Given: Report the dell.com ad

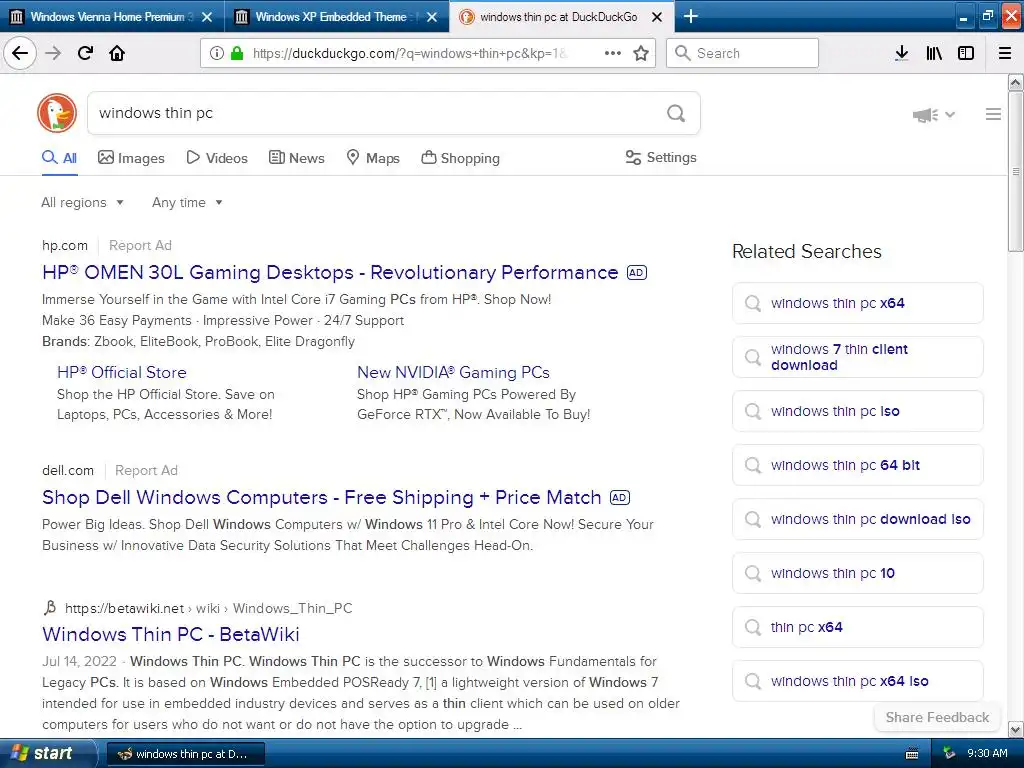Looking at the screenshot, I should (146, 470).
